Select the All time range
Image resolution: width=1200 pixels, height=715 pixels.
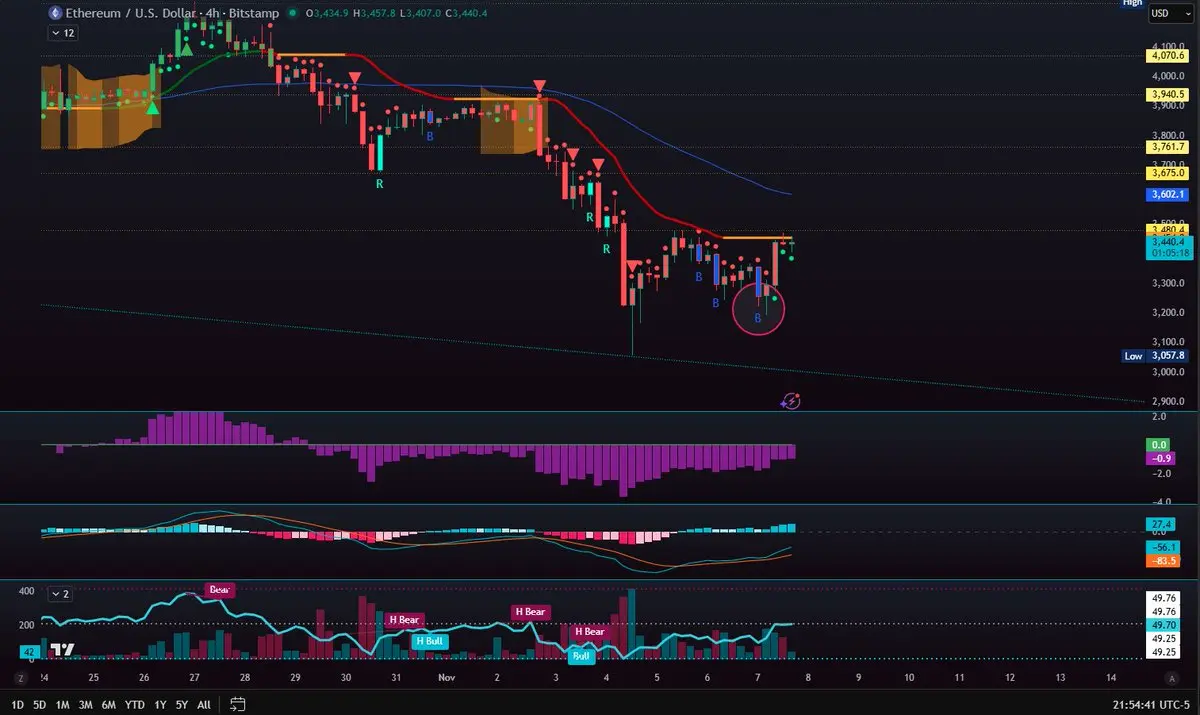(204, 704)
